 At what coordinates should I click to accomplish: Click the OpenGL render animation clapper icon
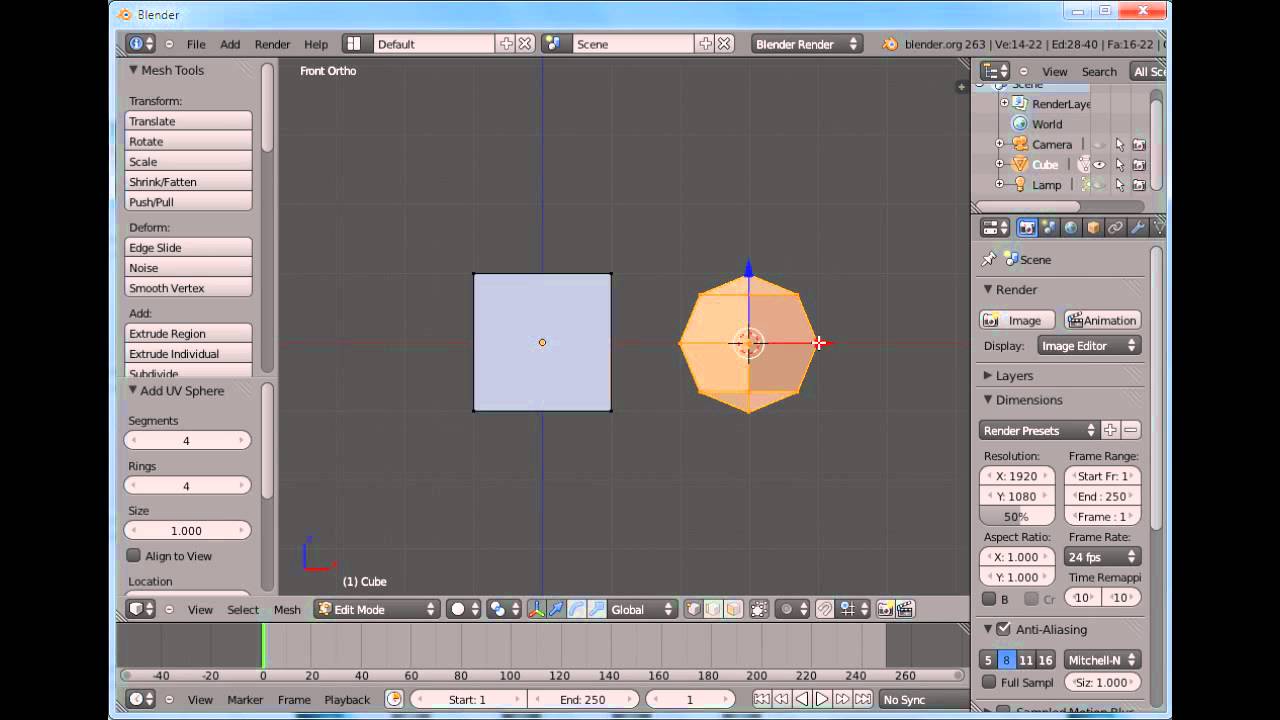tap(904, 609)
